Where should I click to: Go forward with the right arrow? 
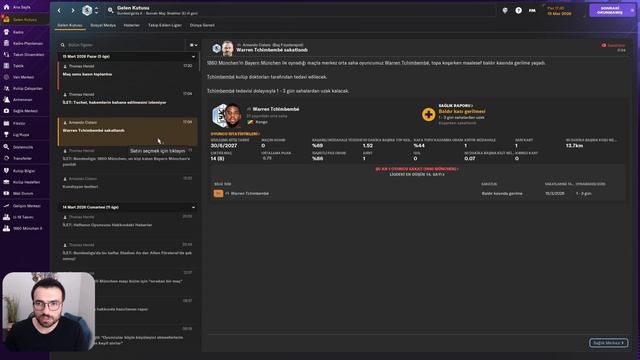pyautogui.click(x=73, y=10)
